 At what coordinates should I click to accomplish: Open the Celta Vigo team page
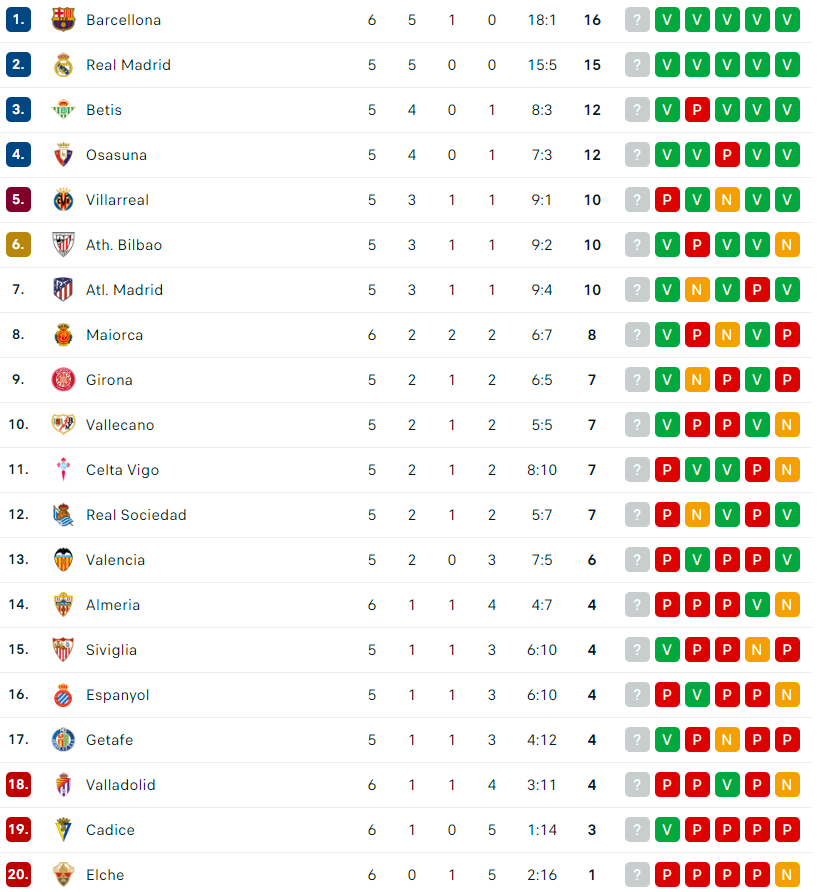[x=122, y=470]
